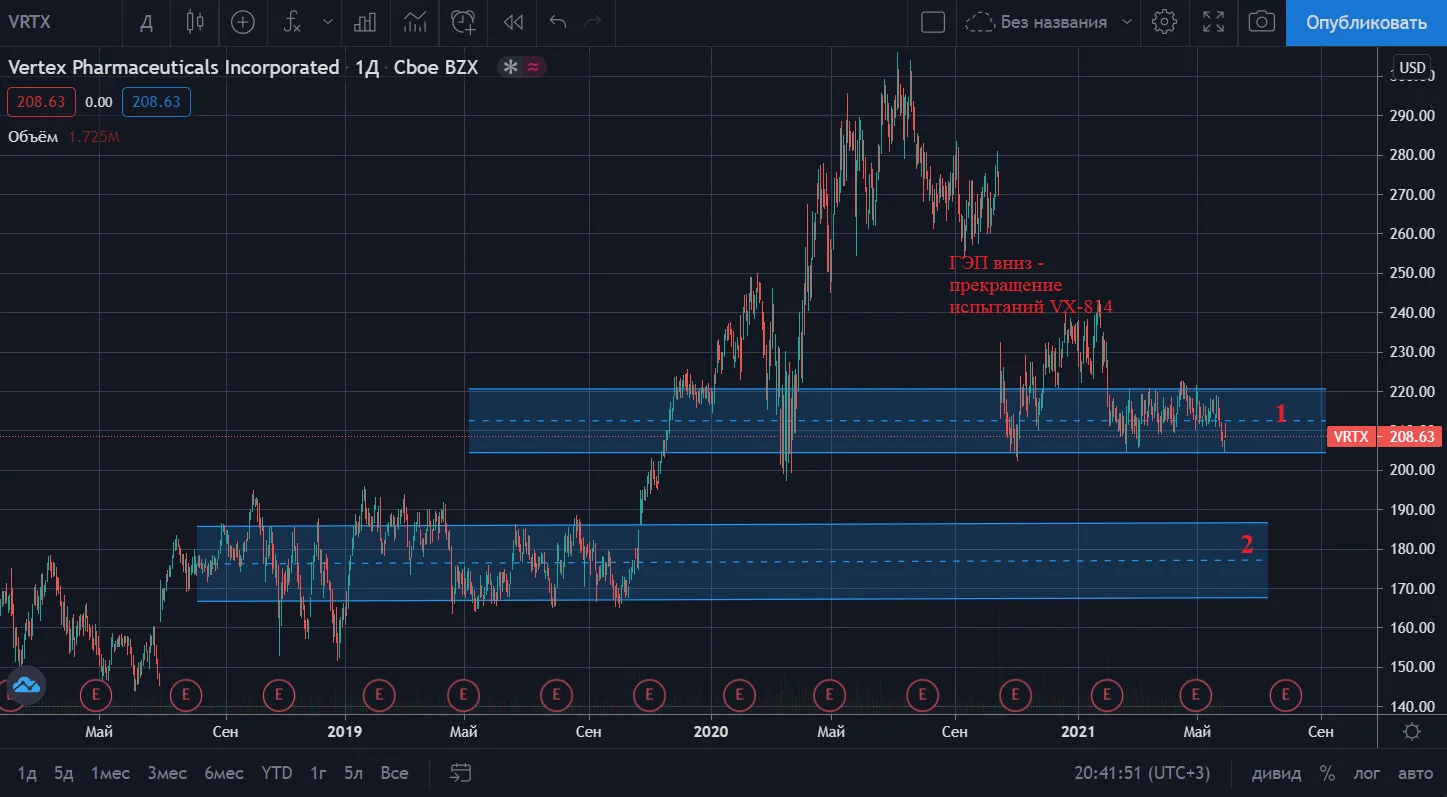
Task: Select the 6мес time range
Action: [x=224, y=773]
